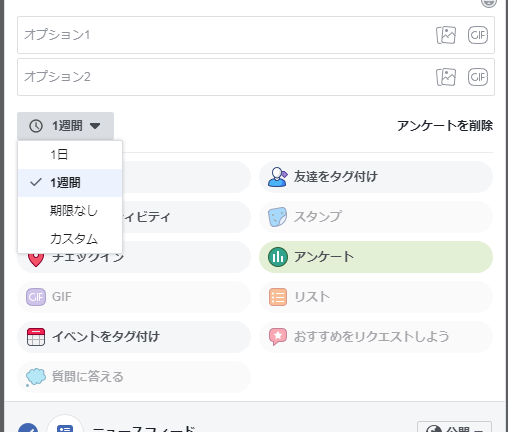The height and width of the screenshot is (432, 508).
Task: Choose 1日 from duration menu
Action: pyautogui.click(x=70, y=155)
